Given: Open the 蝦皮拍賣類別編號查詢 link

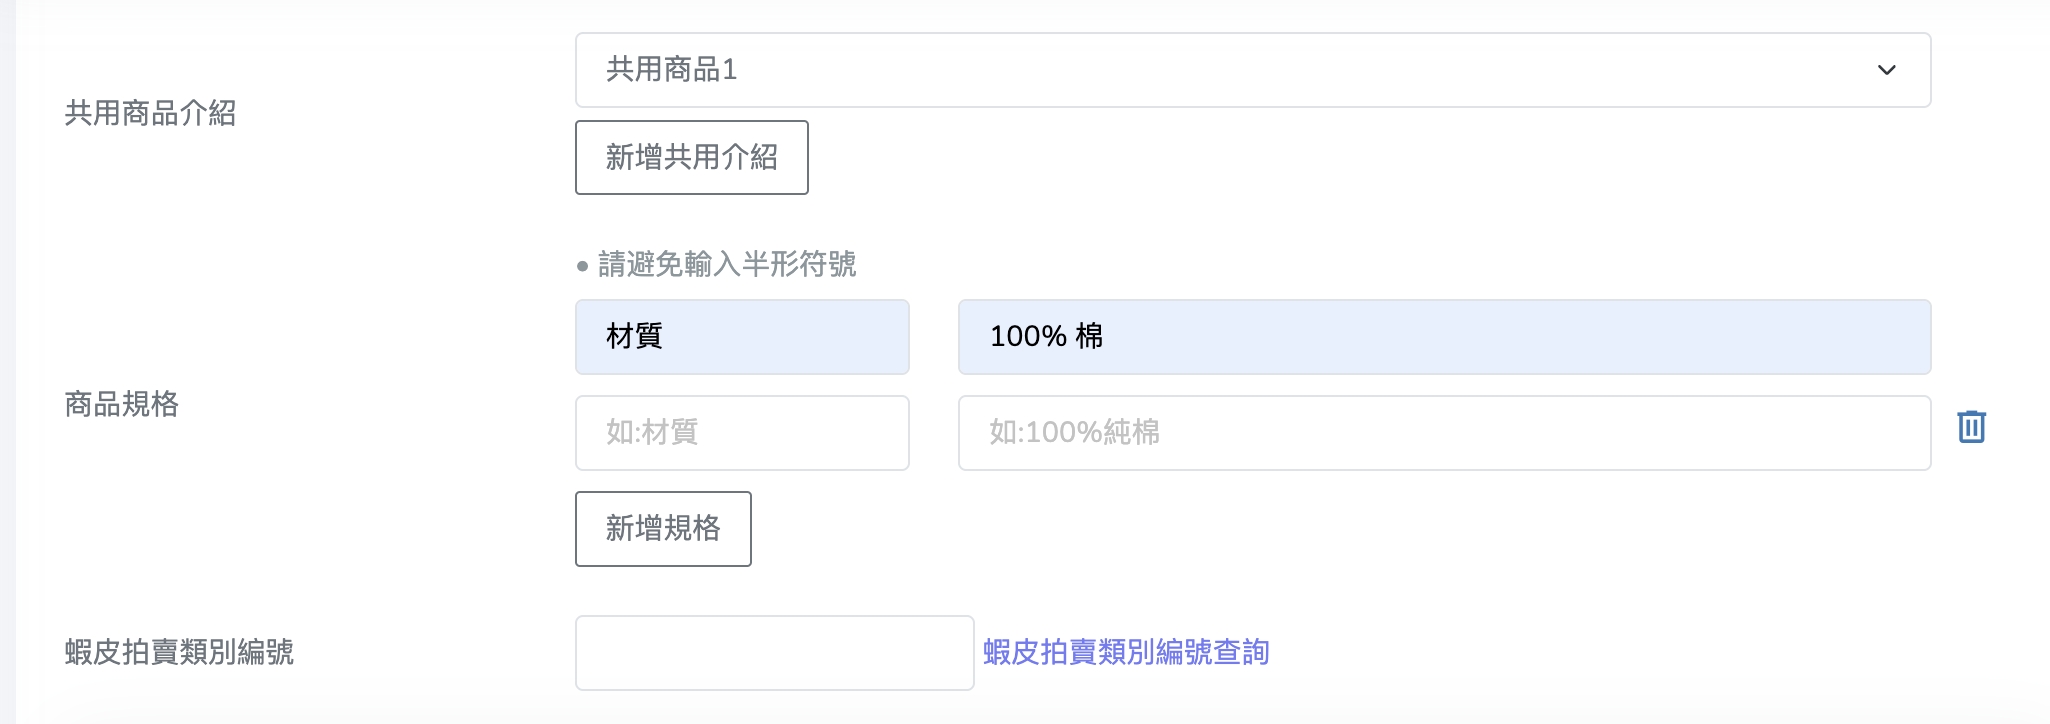Looking at the screenshot, I should 1126,653.
